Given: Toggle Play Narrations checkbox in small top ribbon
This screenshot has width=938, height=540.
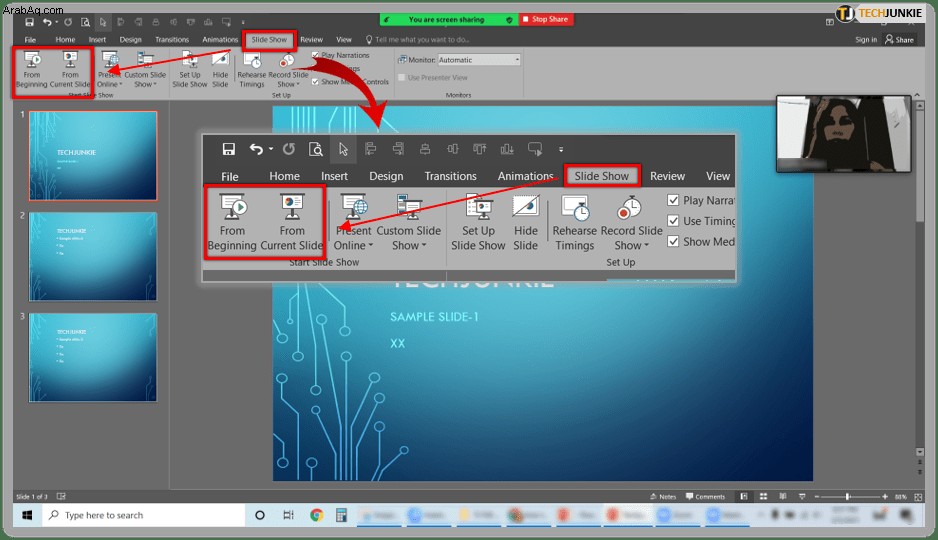Looking at the screenshot, I should (x=315, y=55).
